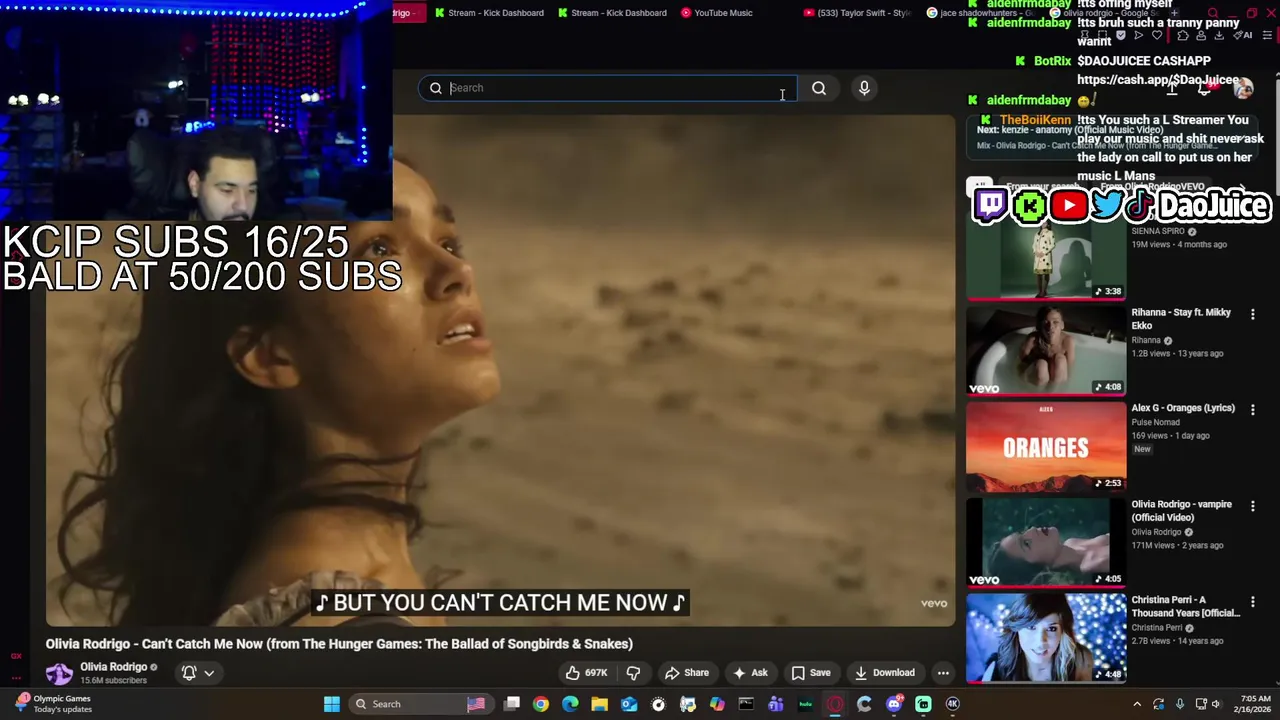The image size is (1280, 720).
Task: Open options menu for Olivia Rodrigo - vampire
Action: 1252,507
